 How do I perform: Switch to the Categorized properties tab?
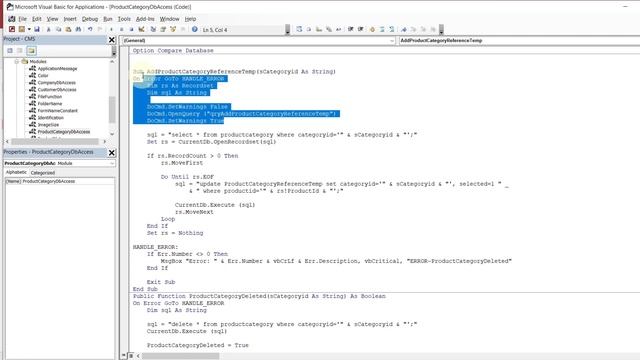click(43, 173)
